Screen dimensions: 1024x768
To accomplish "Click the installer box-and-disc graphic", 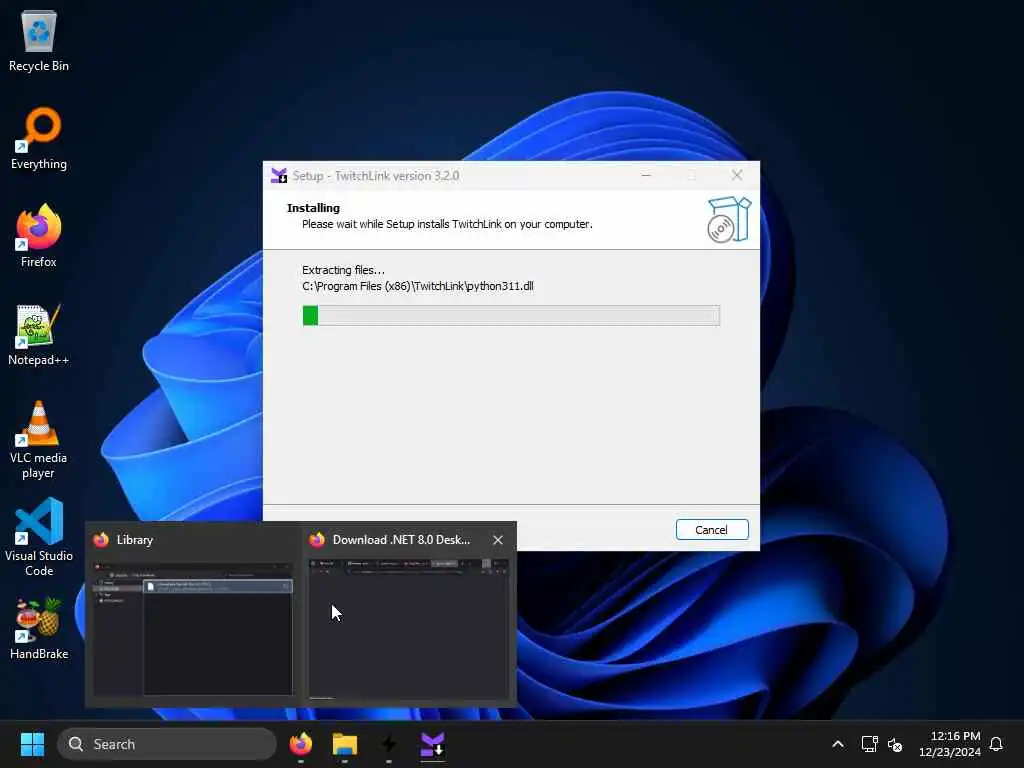I will click(729, 220).
